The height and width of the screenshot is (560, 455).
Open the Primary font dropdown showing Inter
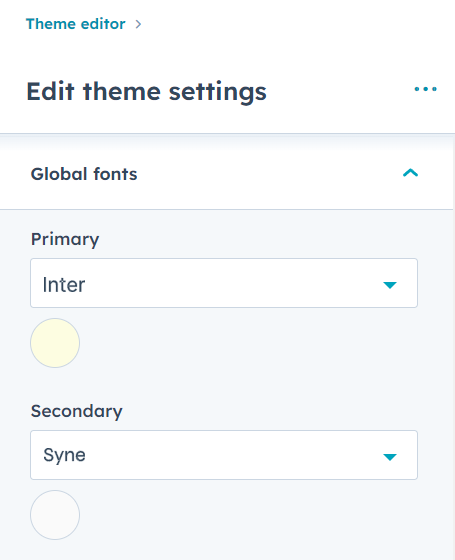224,283
